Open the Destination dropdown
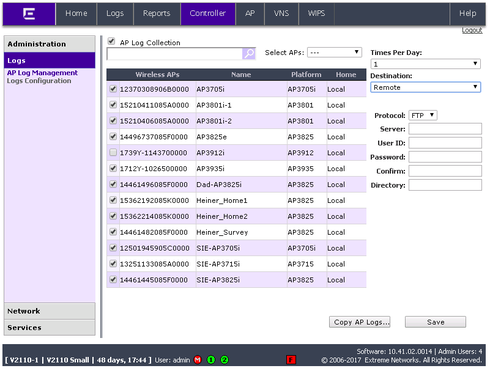Image resolution: width=490 pixels, height=371 pixels. (x=425, y=87)
